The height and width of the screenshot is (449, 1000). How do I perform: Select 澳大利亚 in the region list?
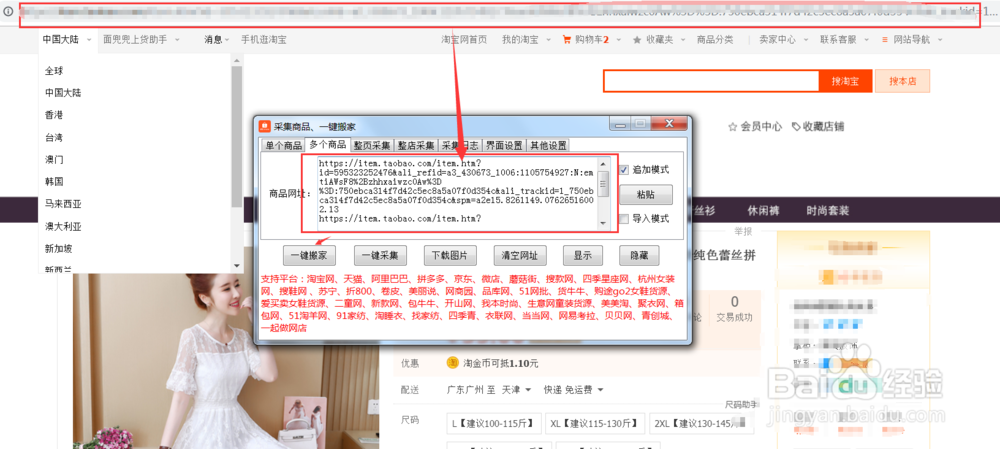[63, 226]
